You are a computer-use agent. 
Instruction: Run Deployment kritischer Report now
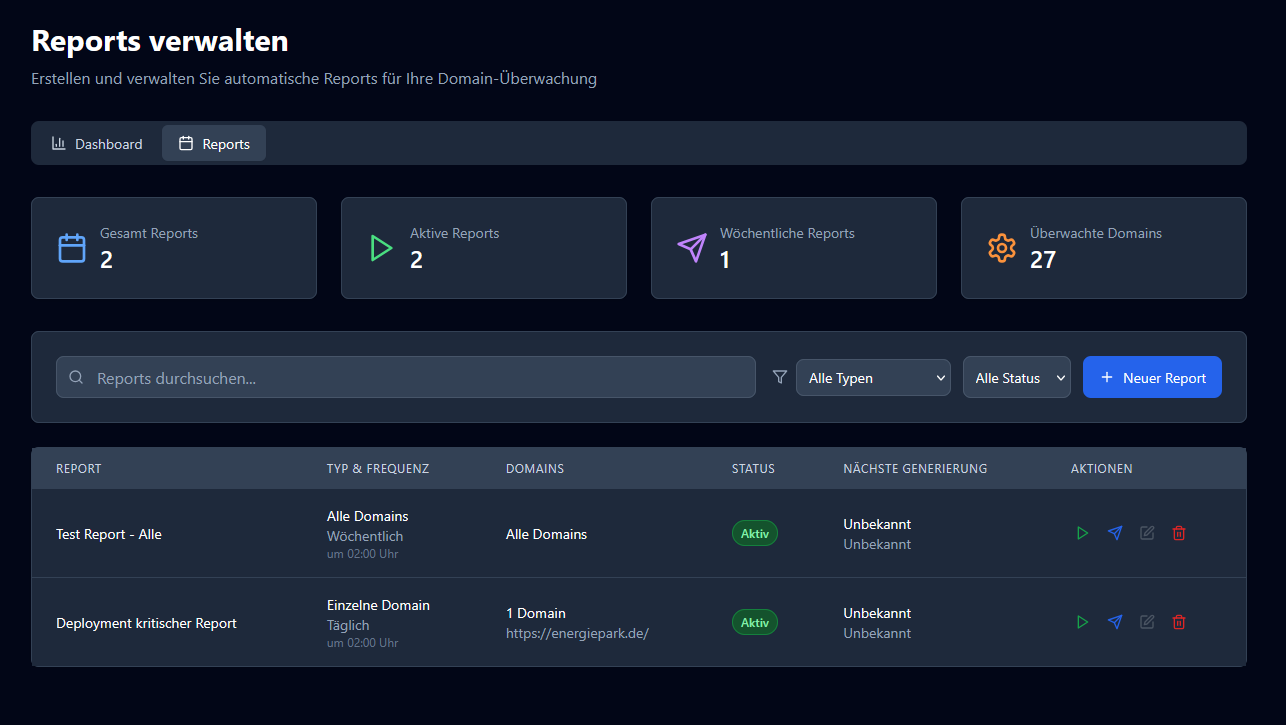point(1082,623)
